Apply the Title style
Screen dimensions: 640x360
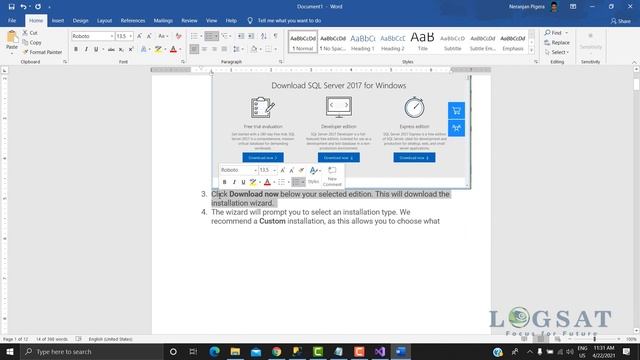[422, 42]
